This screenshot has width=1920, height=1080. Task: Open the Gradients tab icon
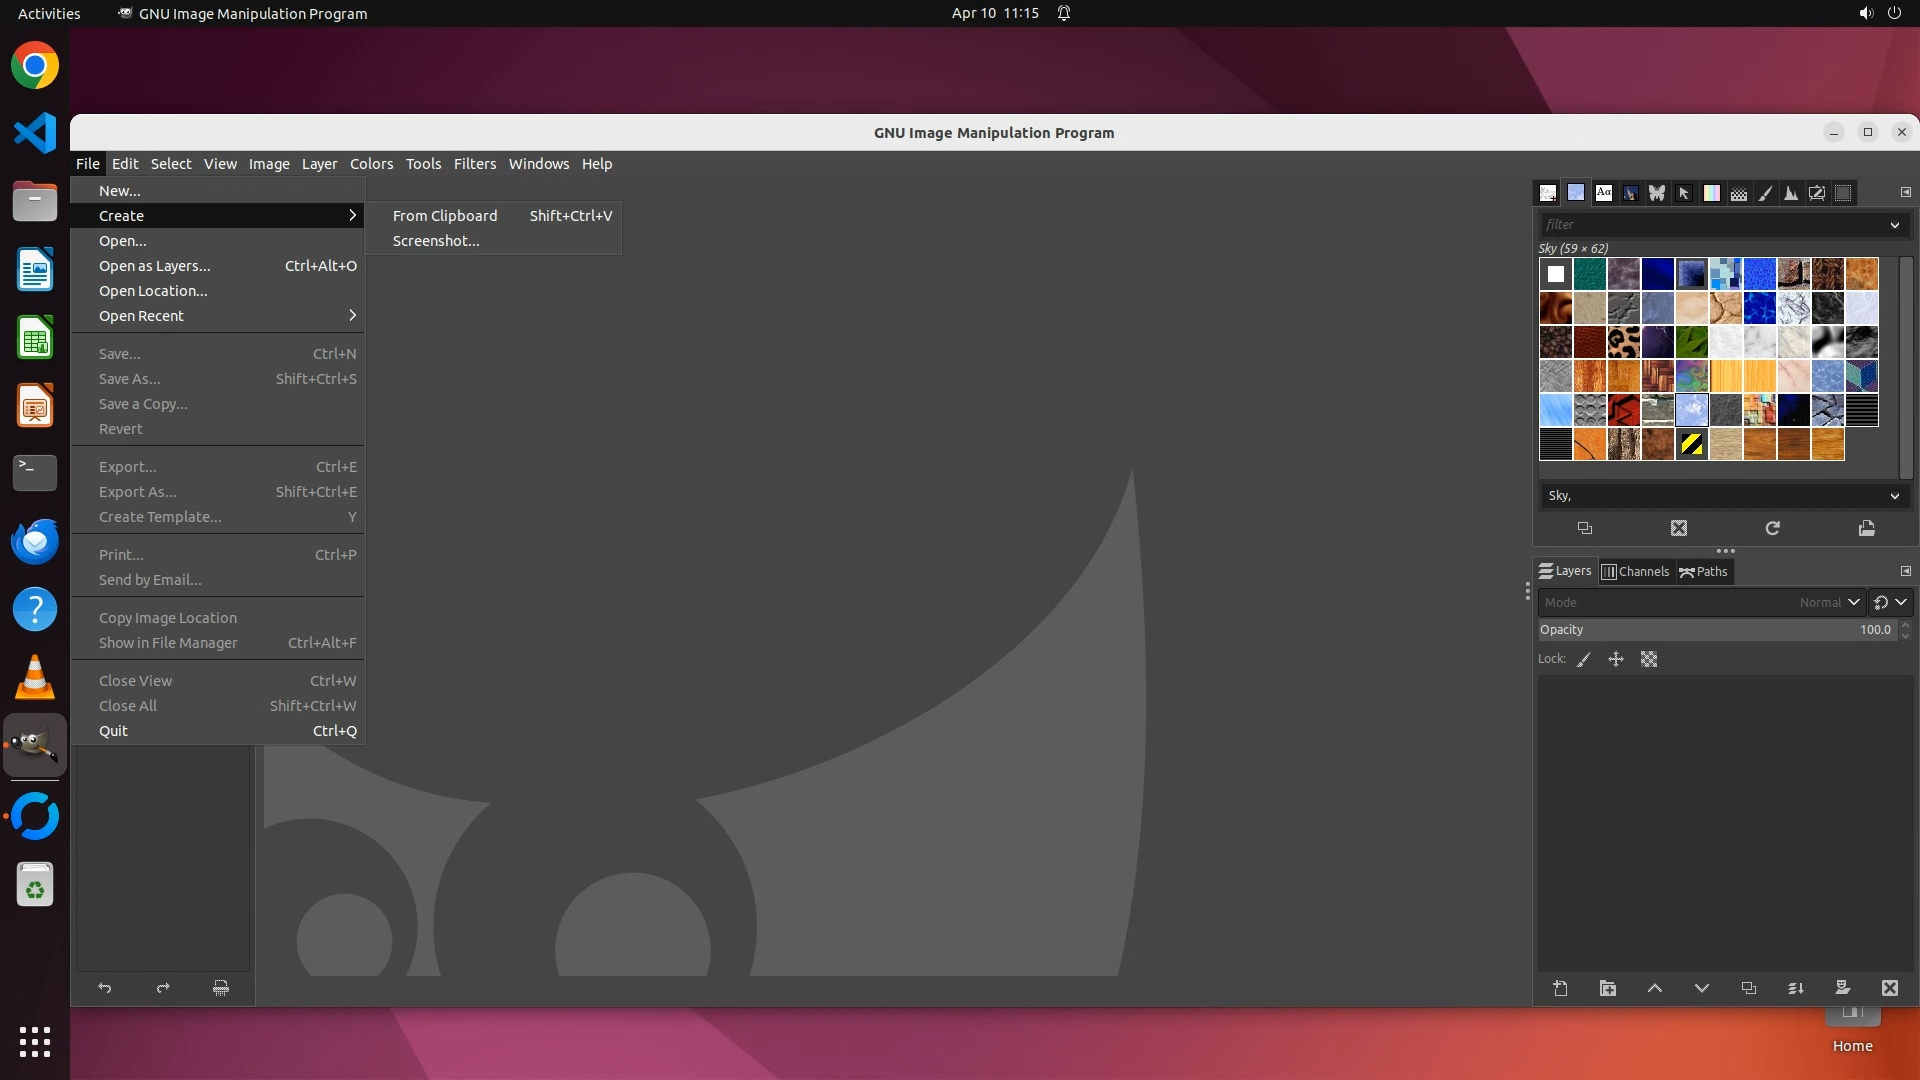coord(1712,193)
